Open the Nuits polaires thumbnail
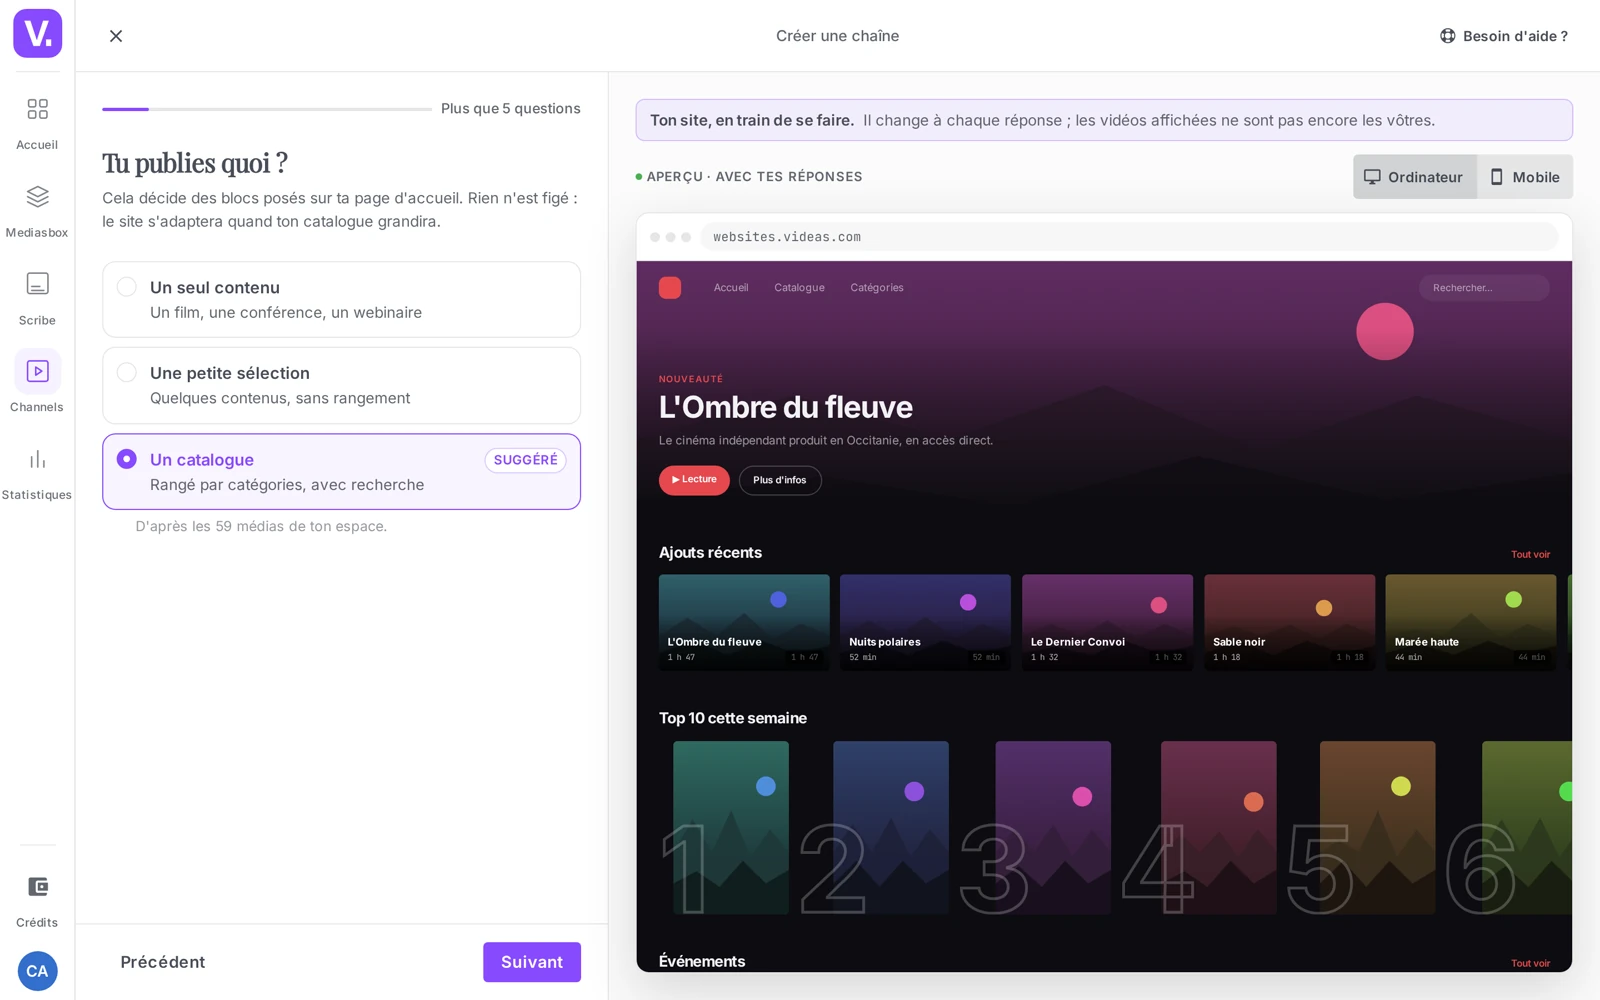 tap(925, 622)
